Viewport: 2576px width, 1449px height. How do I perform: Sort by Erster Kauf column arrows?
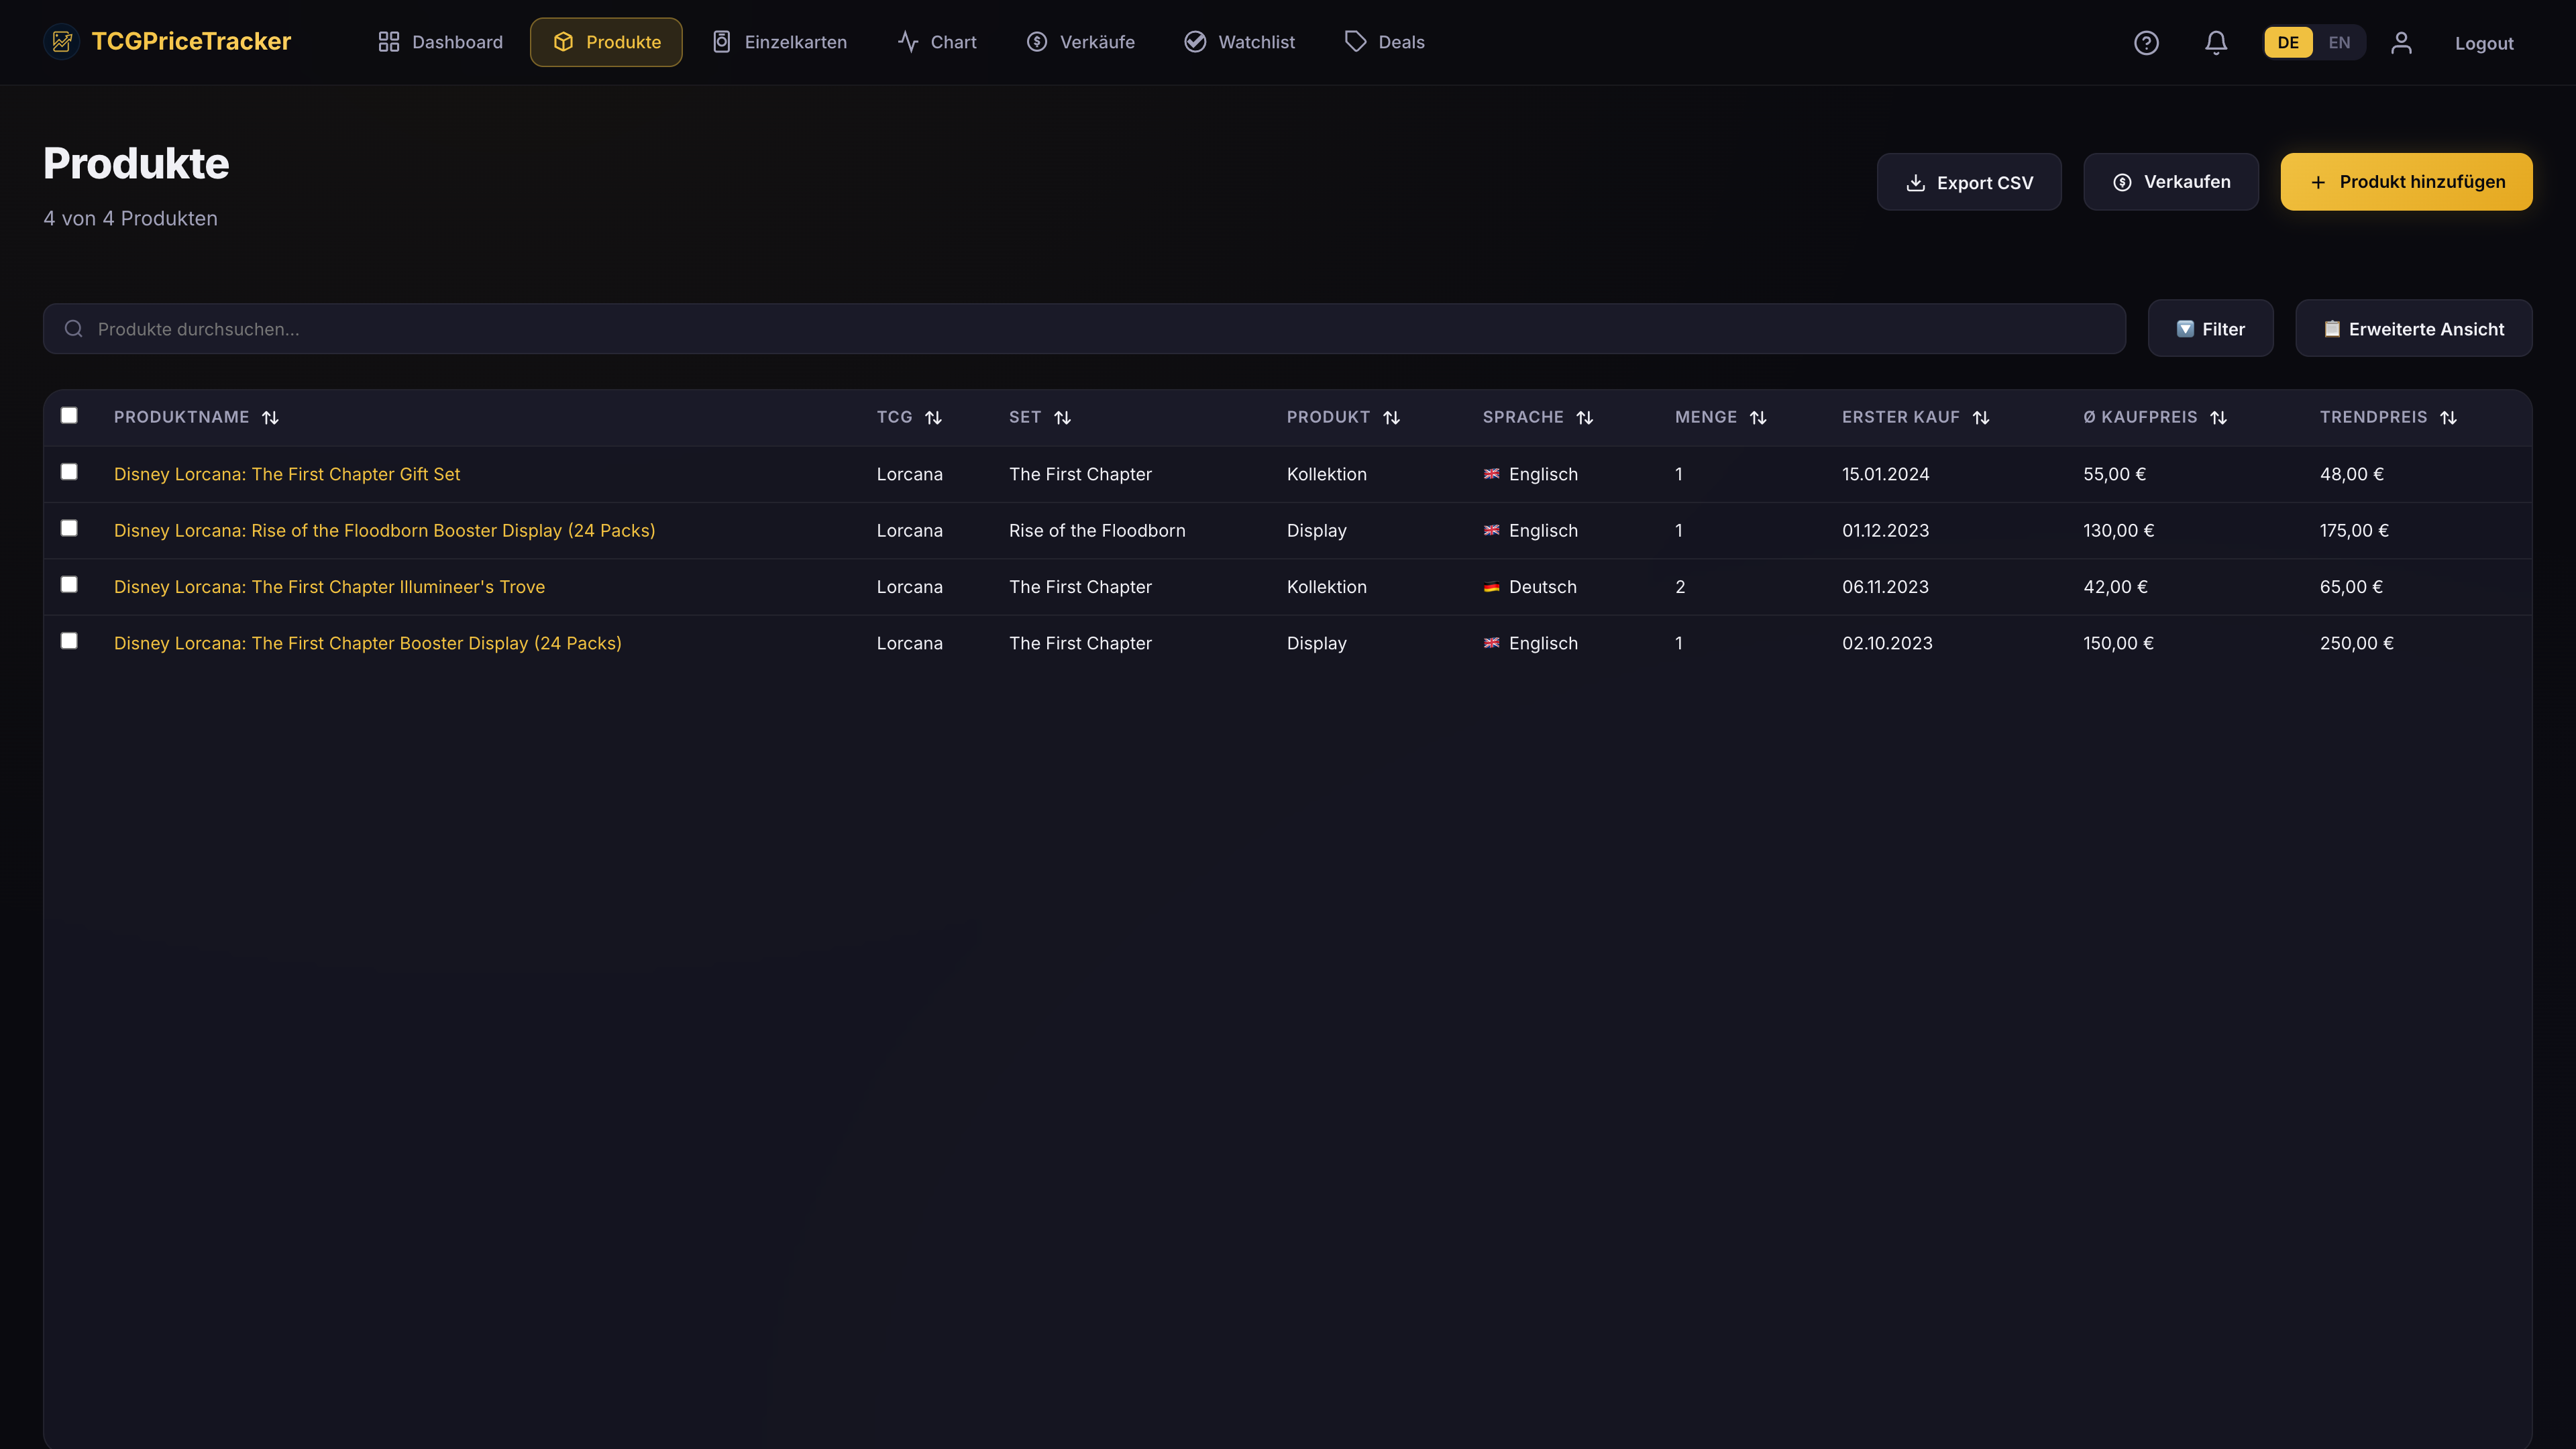[1981, 418]
